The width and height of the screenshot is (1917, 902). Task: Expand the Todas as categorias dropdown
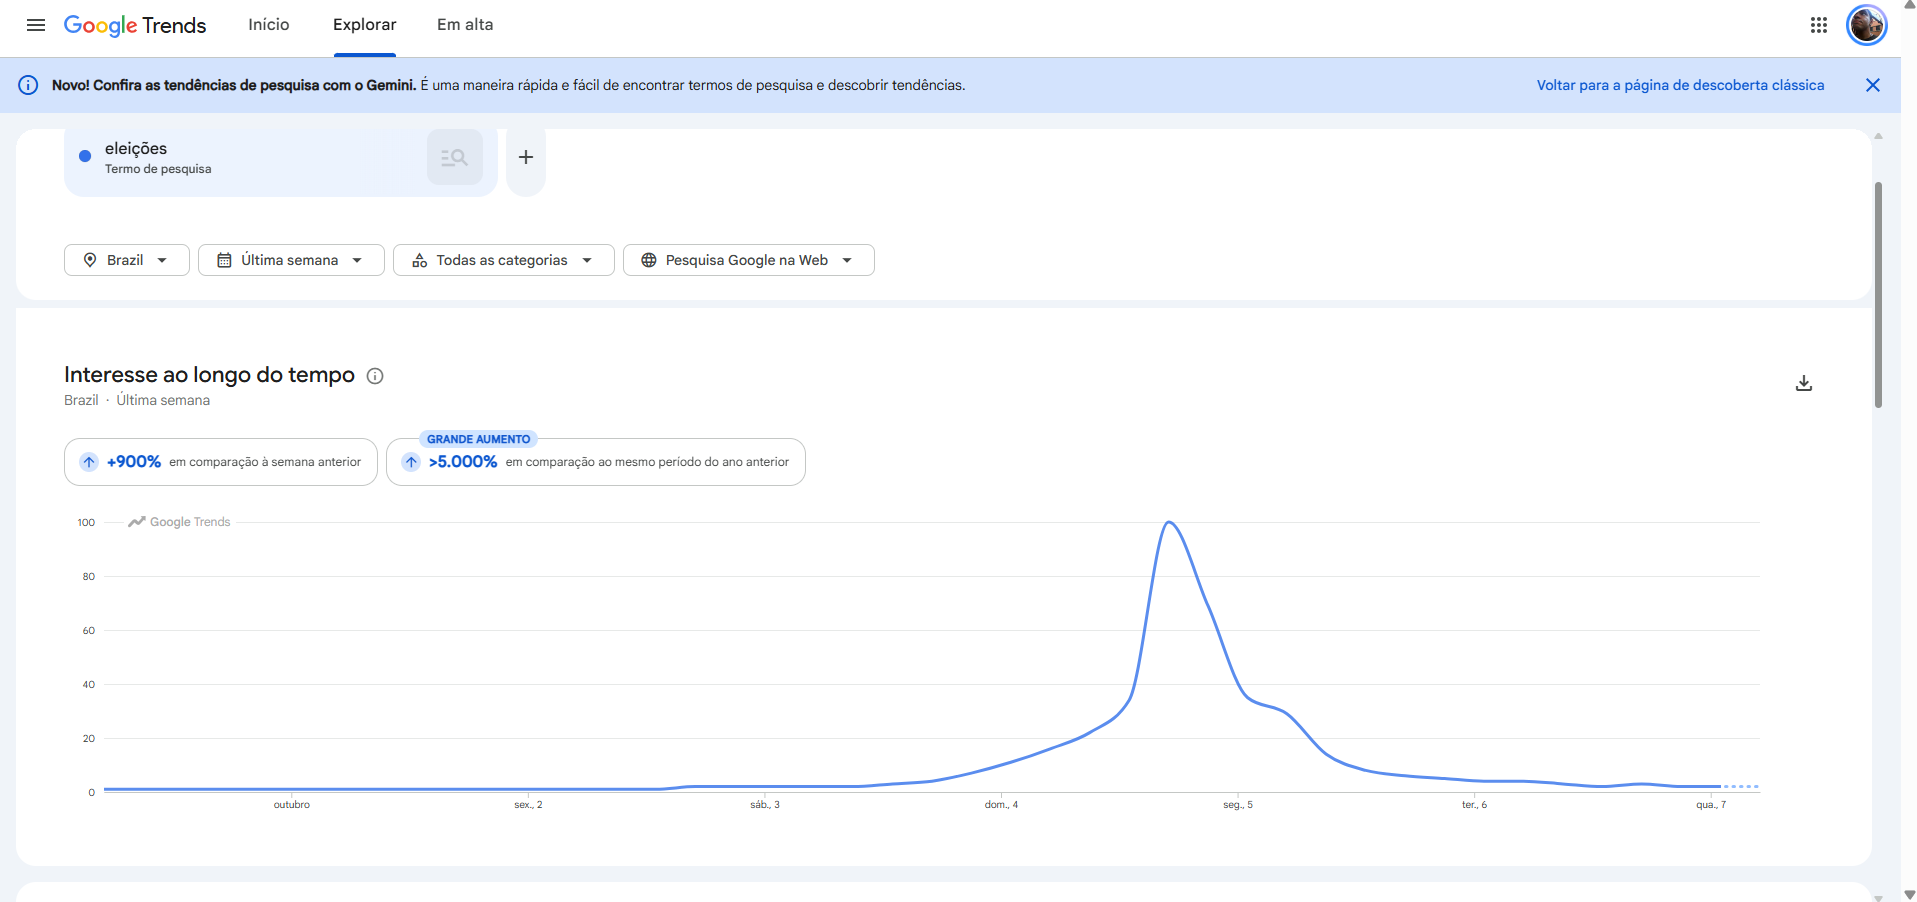click(504, 260)
